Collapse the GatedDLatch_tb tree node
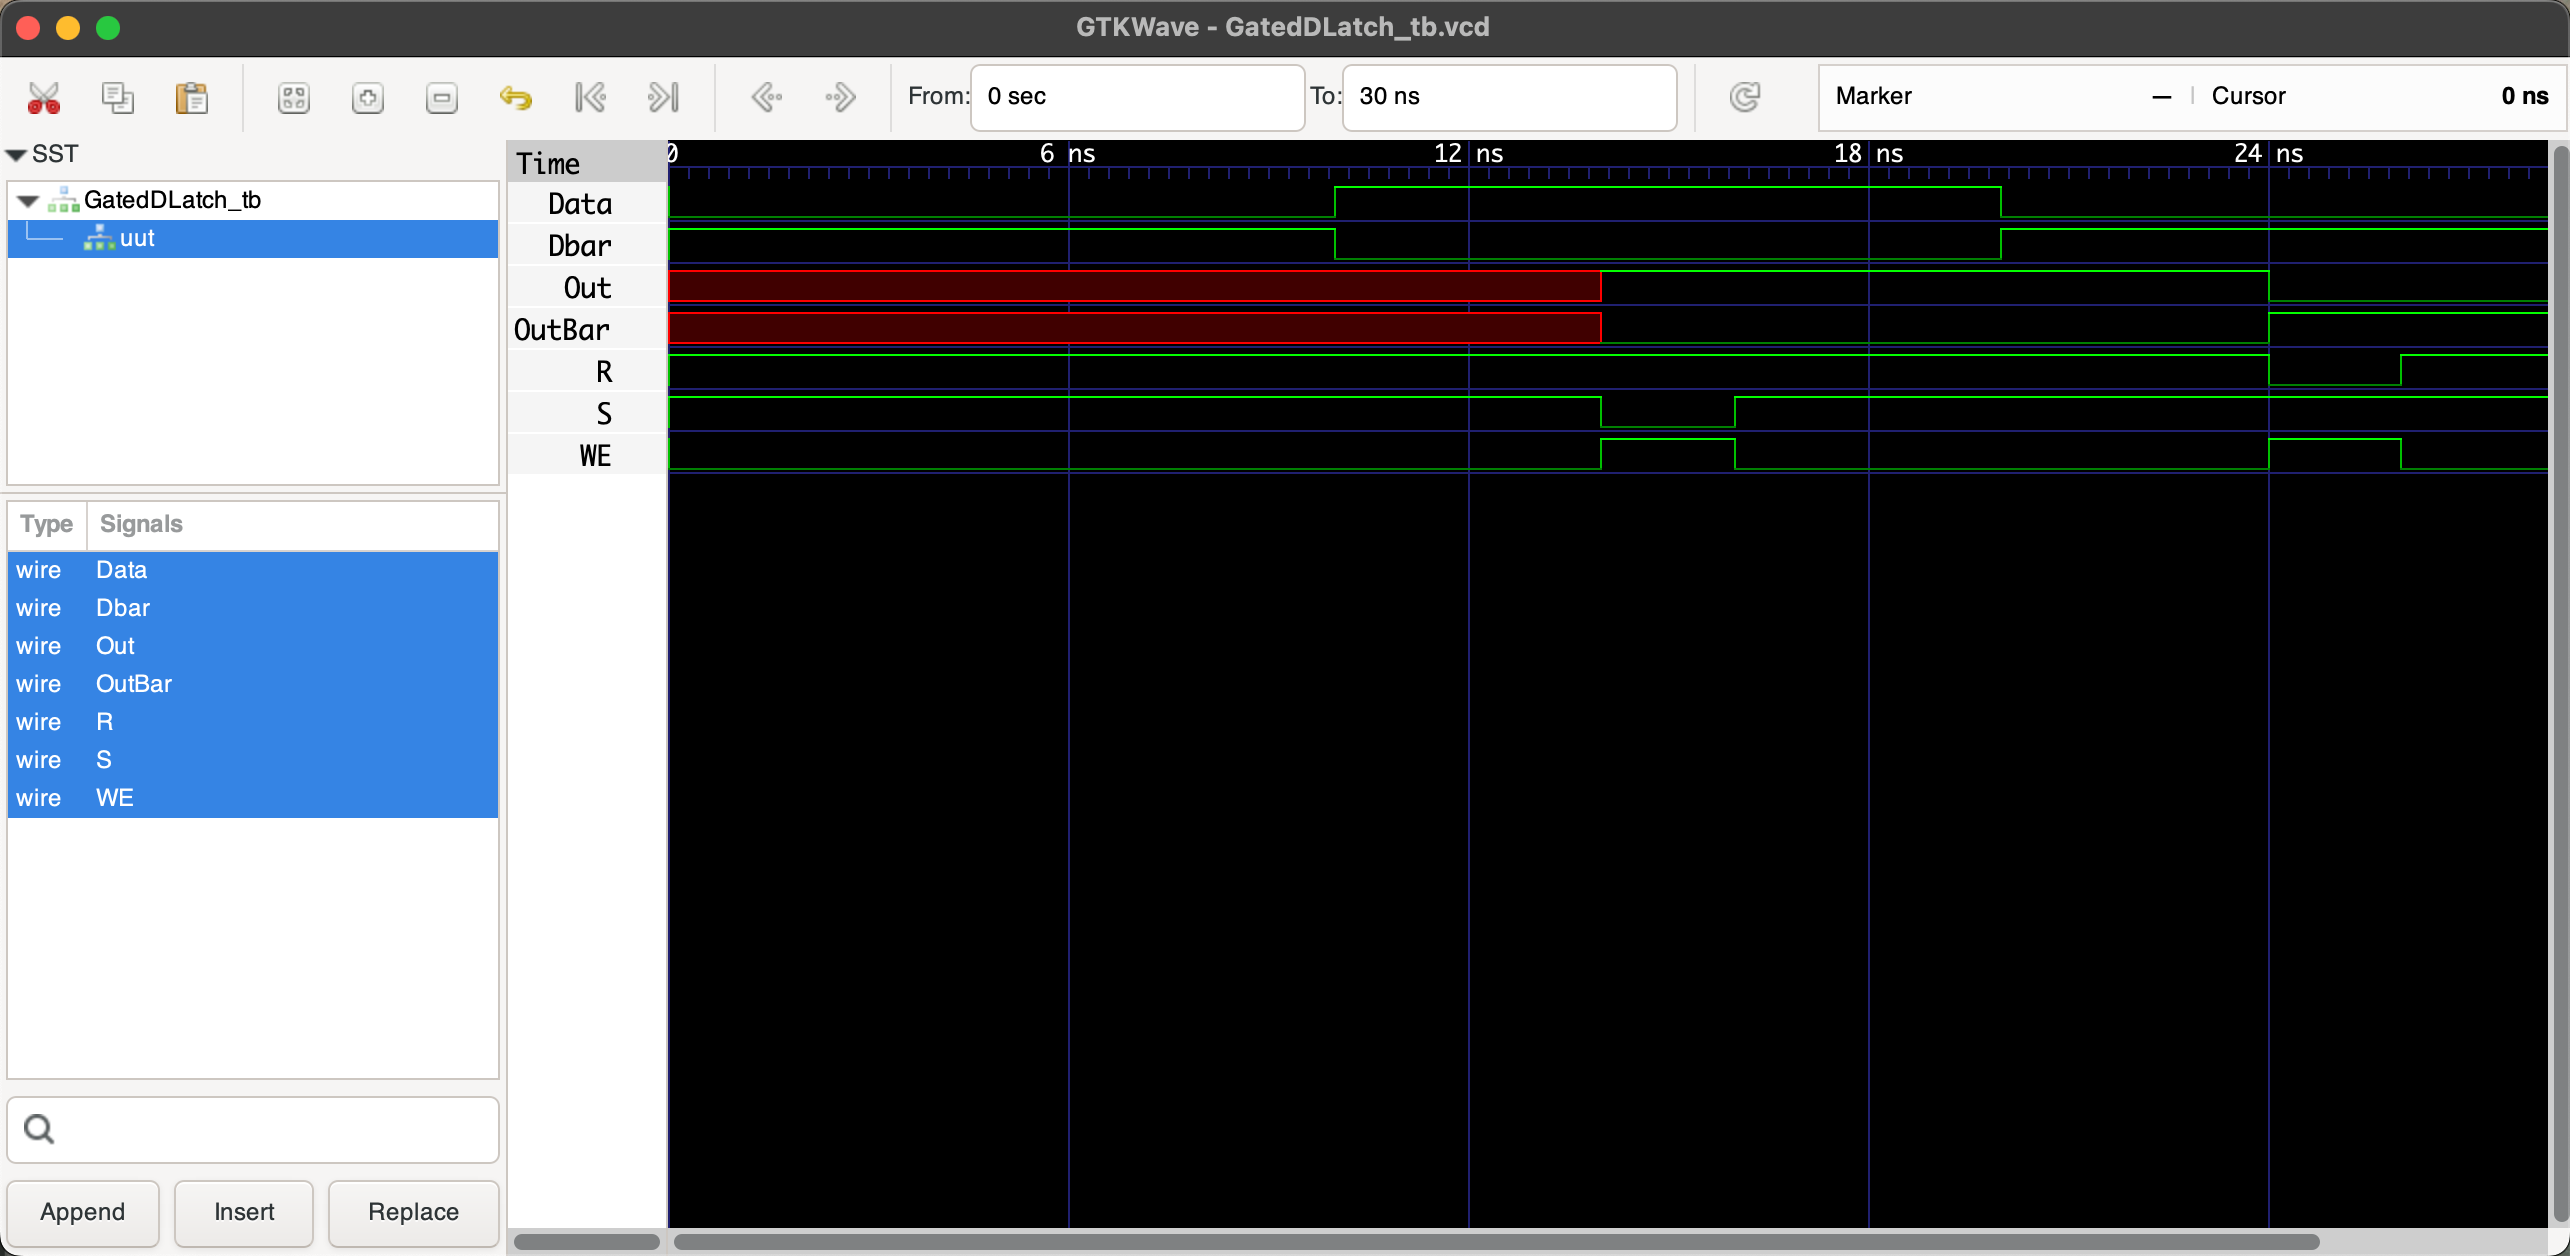 tap(28, 201)
